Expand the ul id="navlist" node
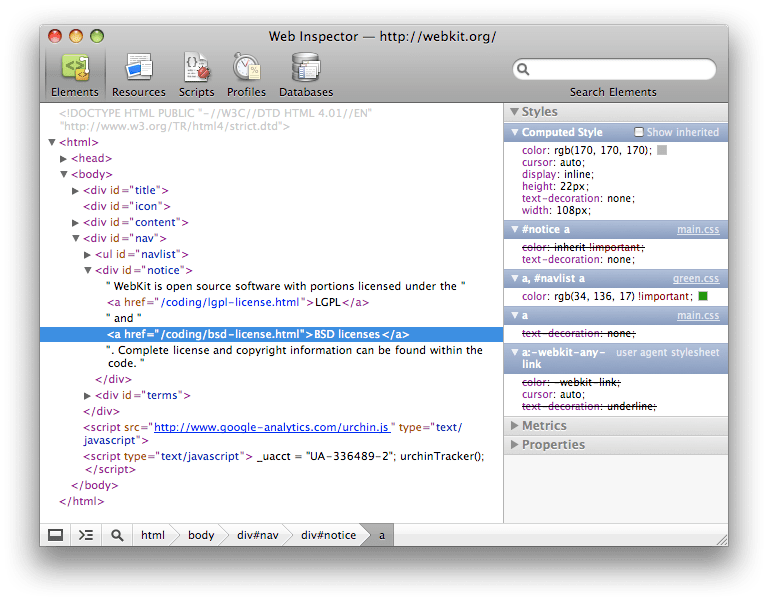This screenshot has width=768, height=601. pyautogui.click(x=87, y=255)
